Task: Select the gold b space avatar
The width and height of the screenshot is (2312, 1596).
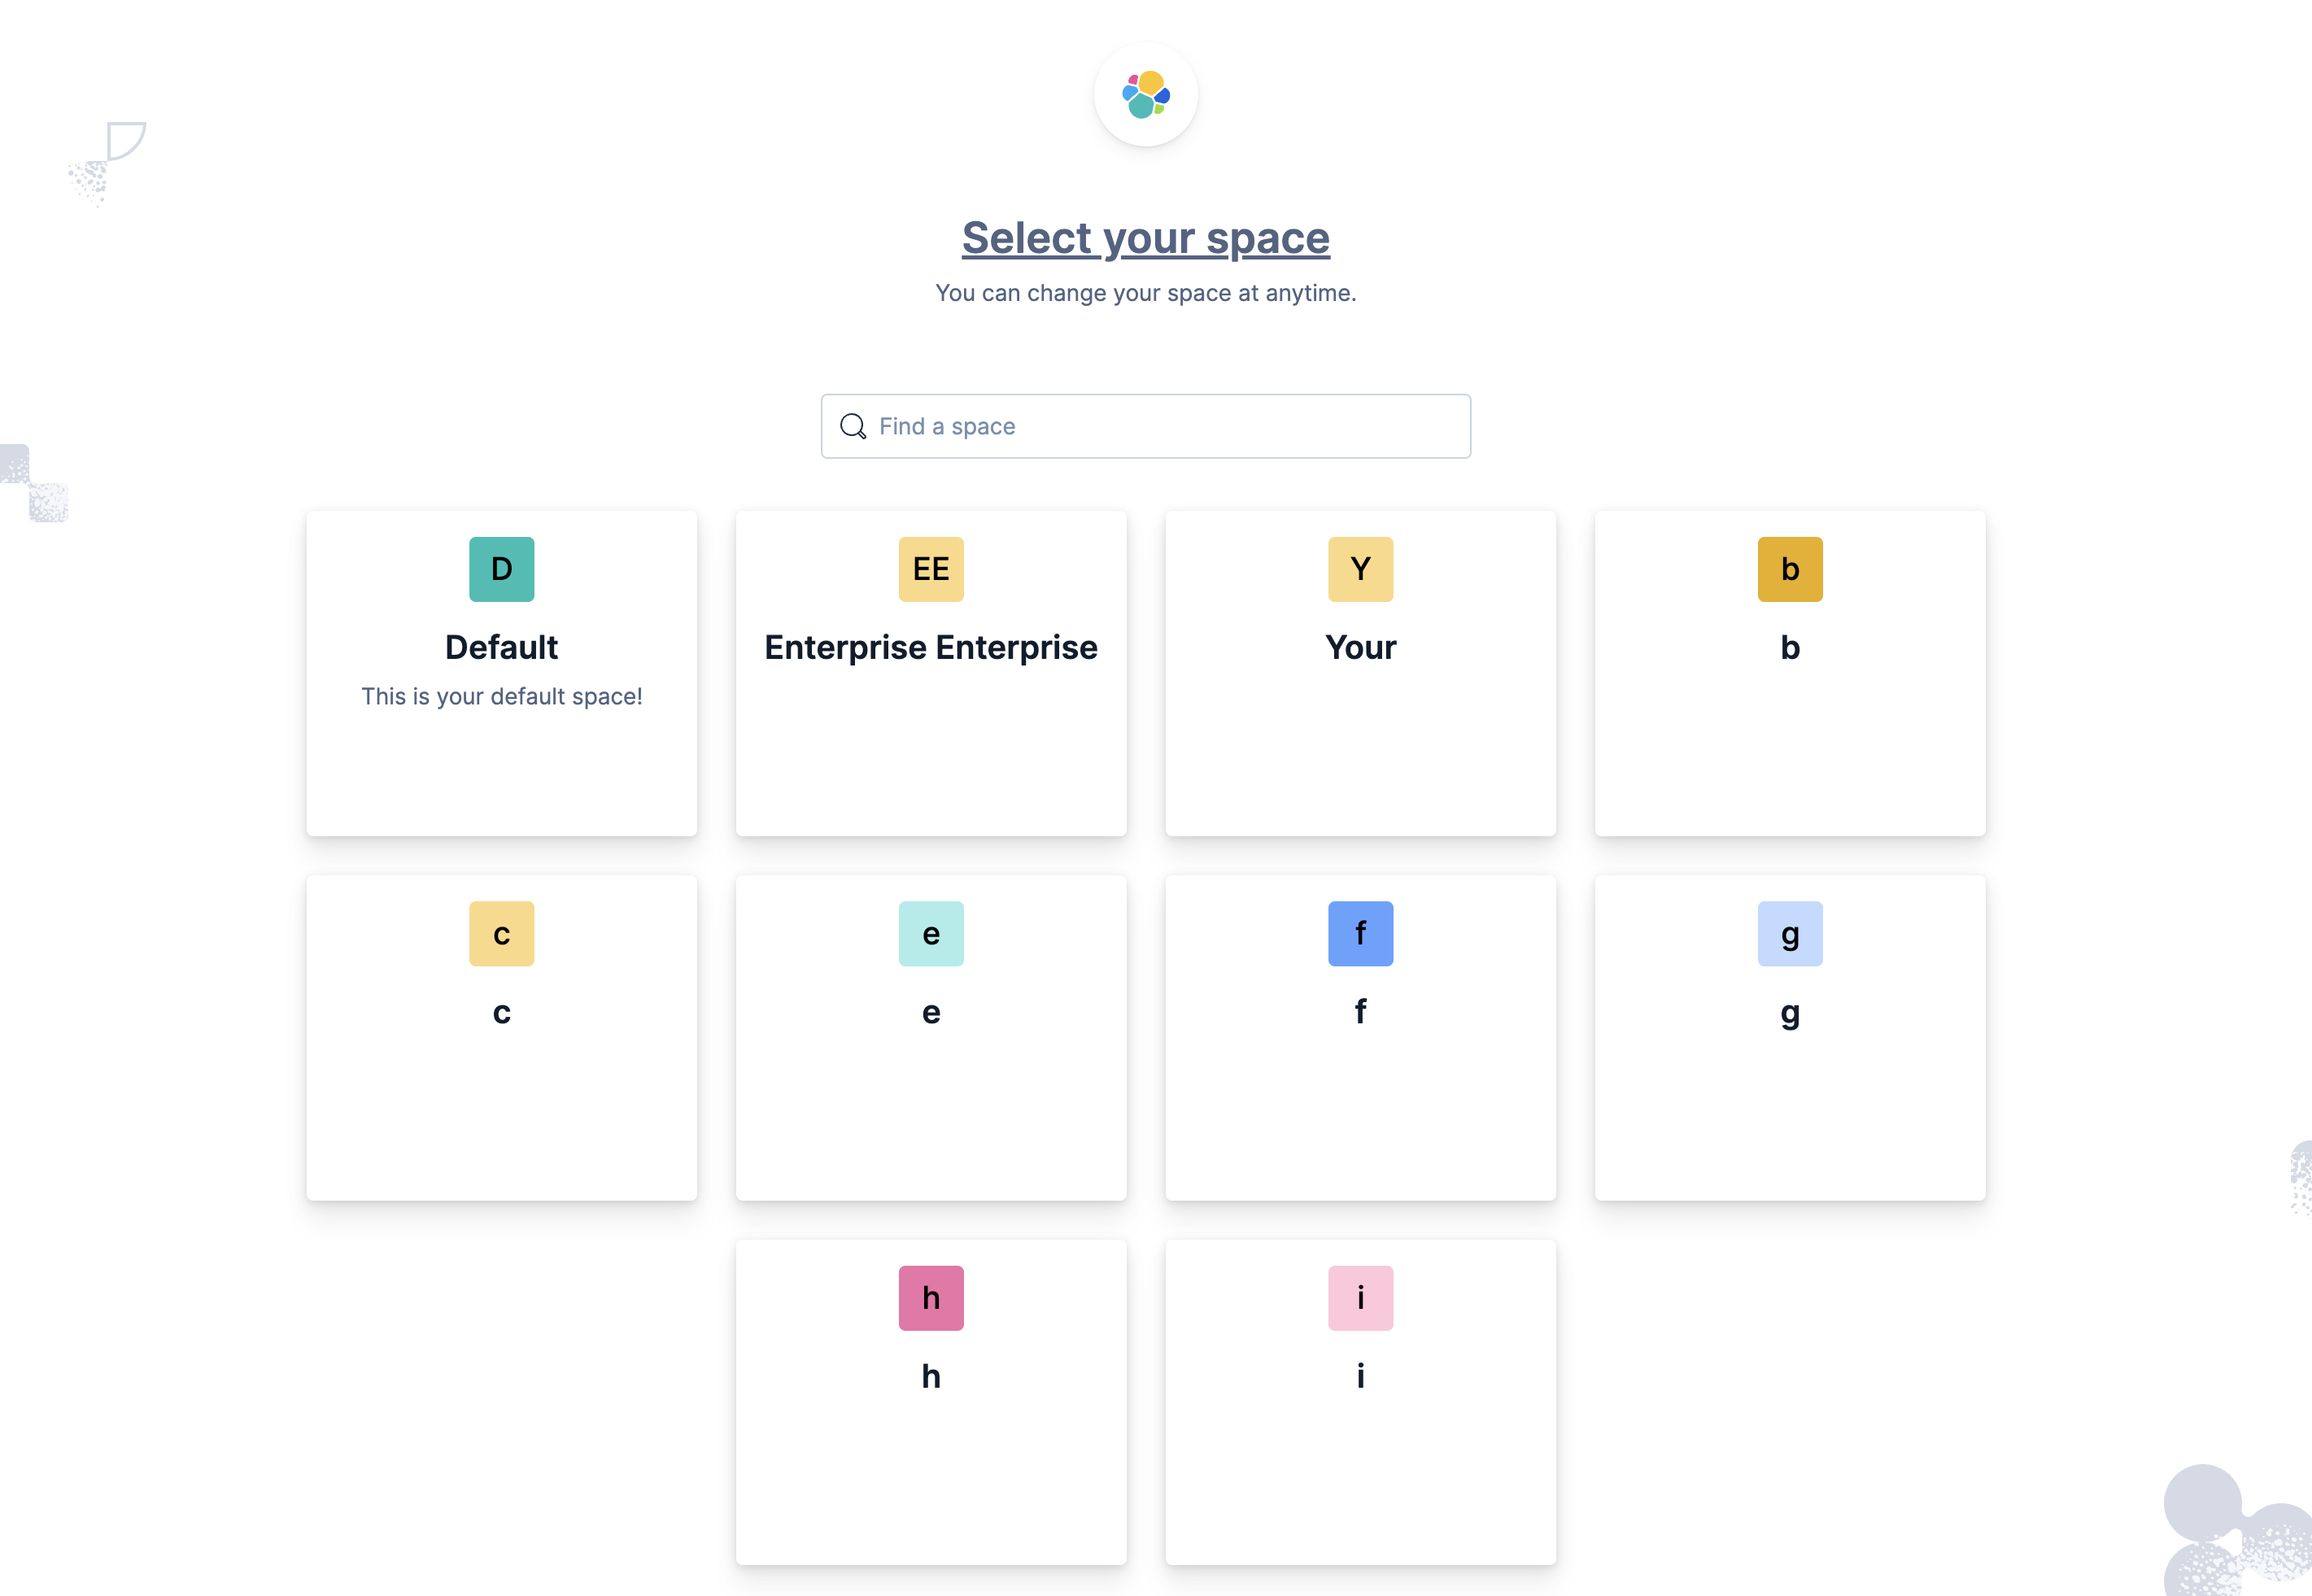Action: [x=1790, y=568]
